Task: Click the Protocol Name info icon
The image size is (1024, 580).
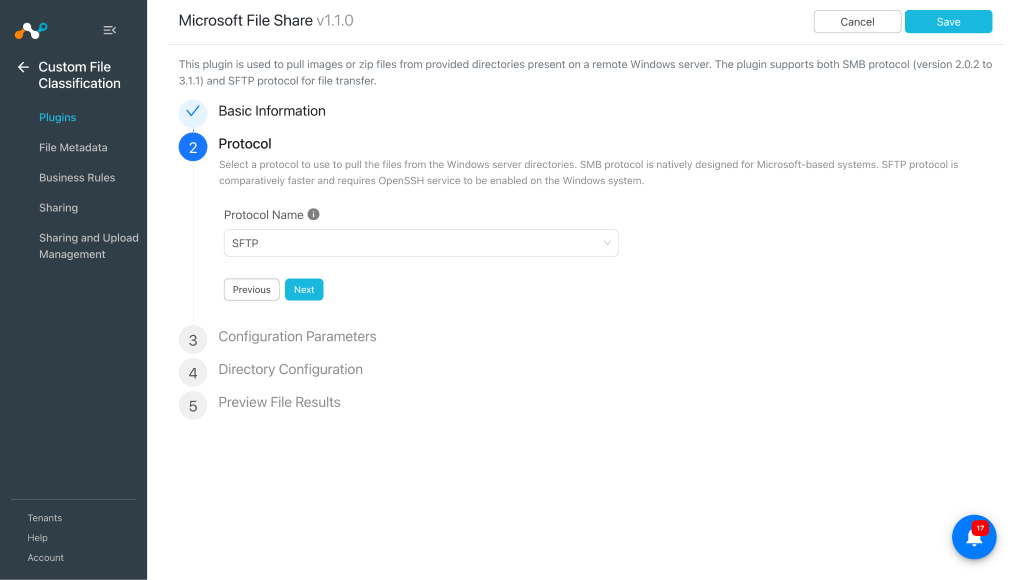Action: 313,214
